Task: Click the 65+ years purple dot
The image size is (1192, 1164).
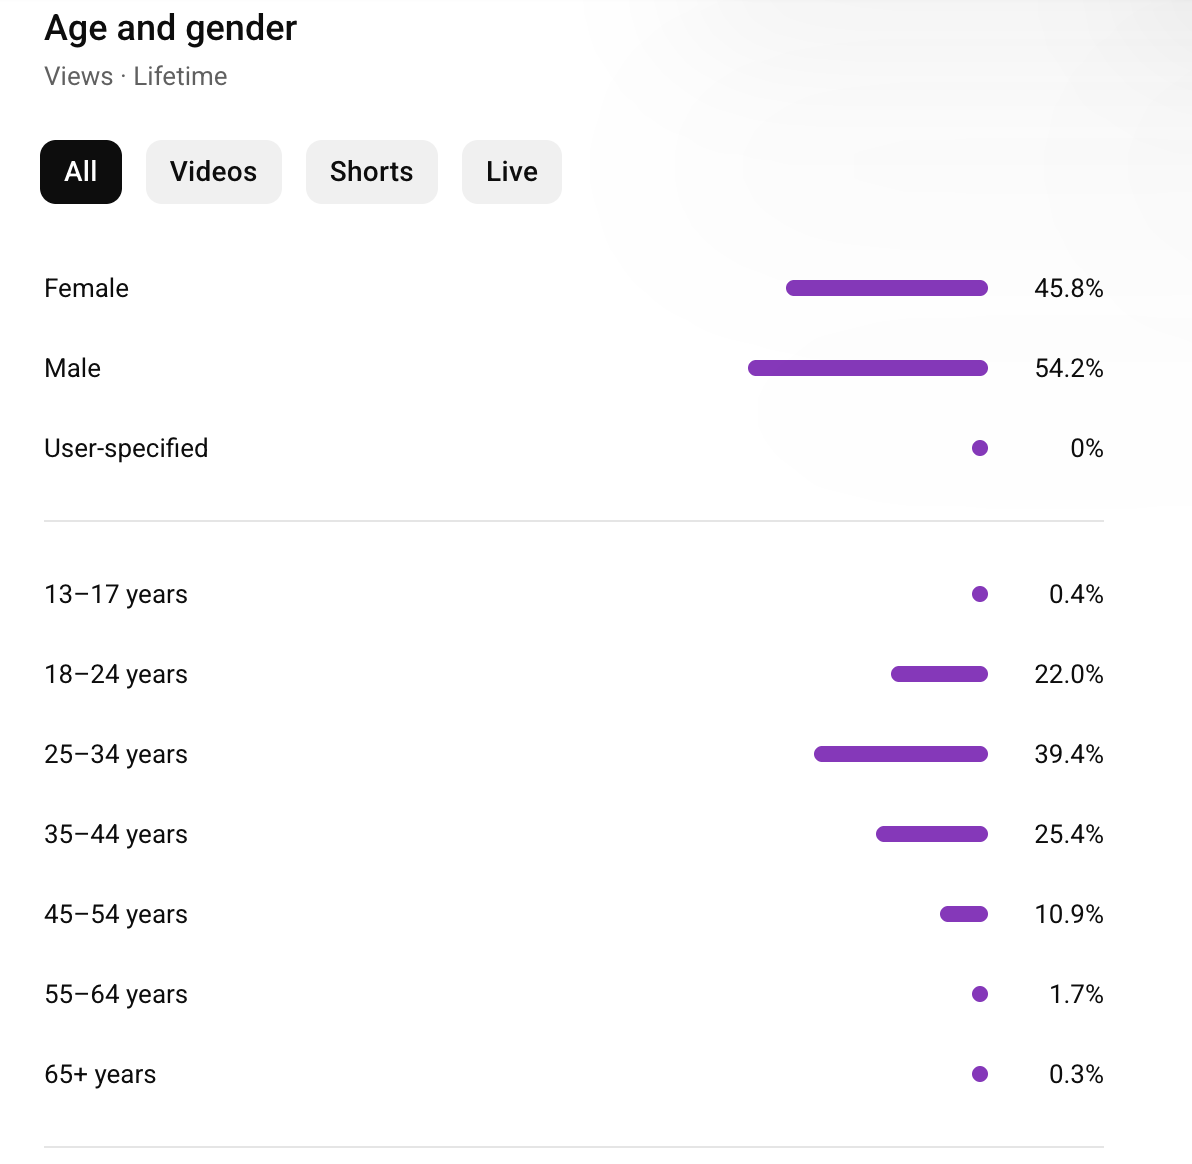Action: click(980, 1074)
